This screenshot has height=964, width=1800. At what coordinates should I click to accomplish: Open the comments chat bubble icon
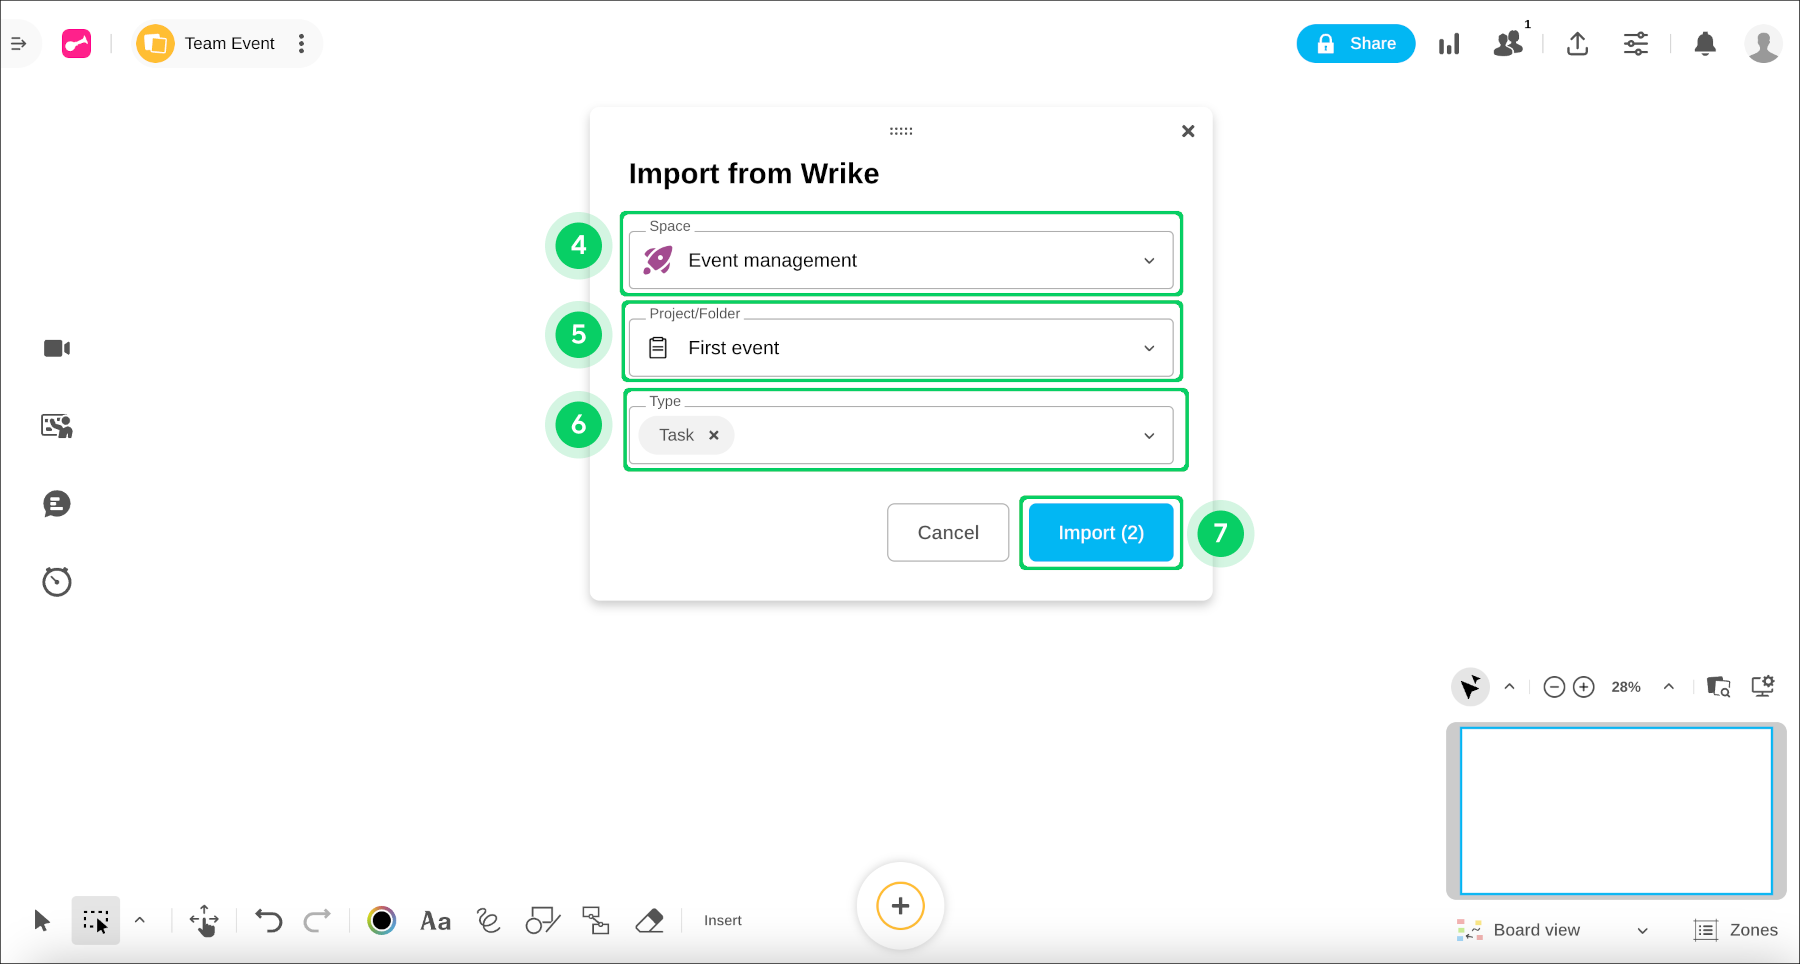56,504
